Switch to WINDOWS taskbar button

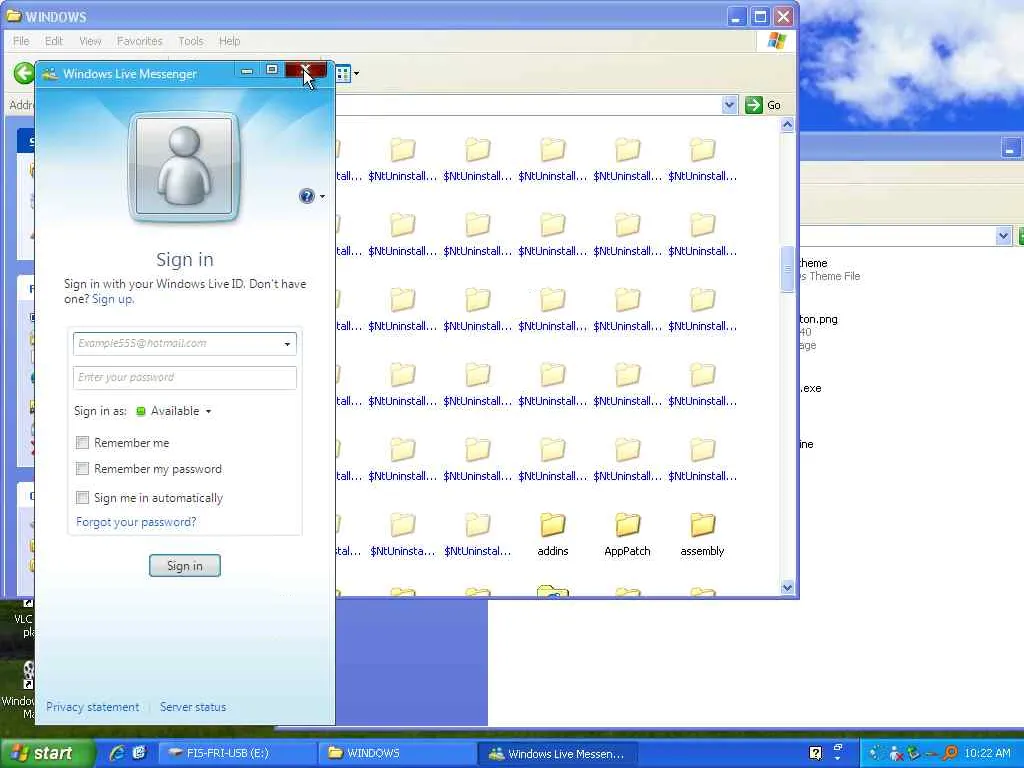coord(396,753)
